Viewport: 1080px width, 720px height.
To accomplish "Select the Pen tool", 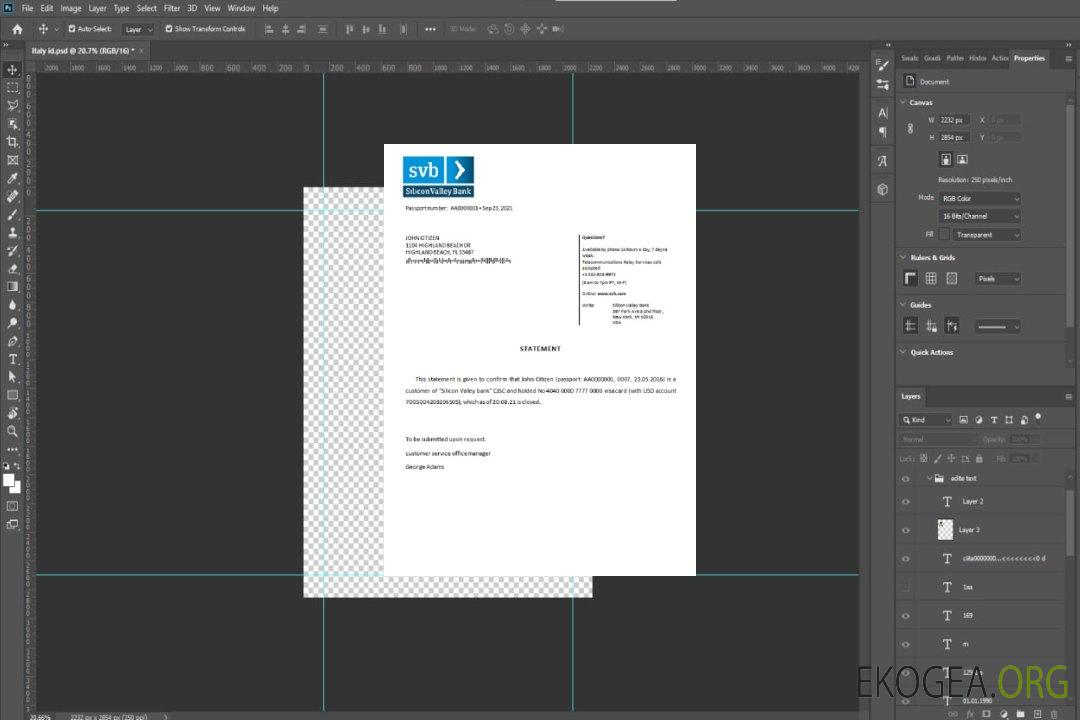I will click(x=12, y=341).
